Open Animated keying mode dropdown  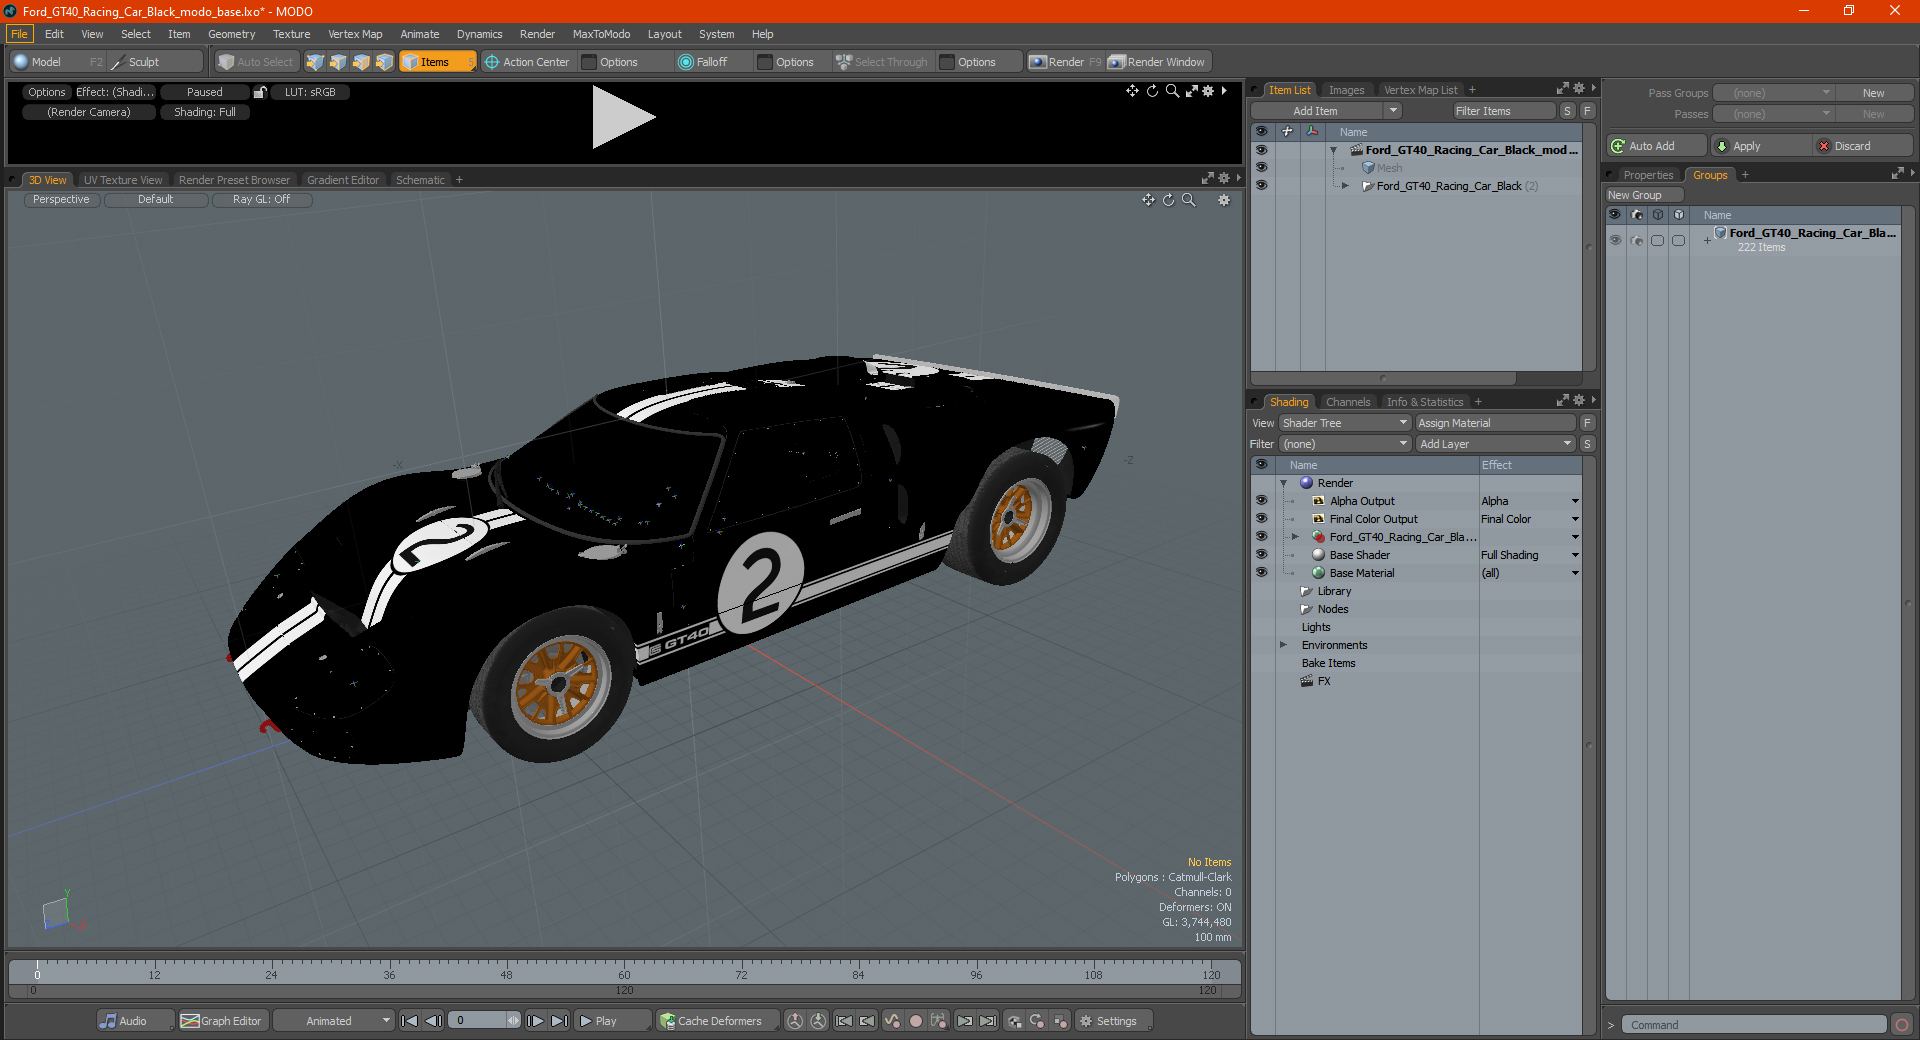(334, 1021)
